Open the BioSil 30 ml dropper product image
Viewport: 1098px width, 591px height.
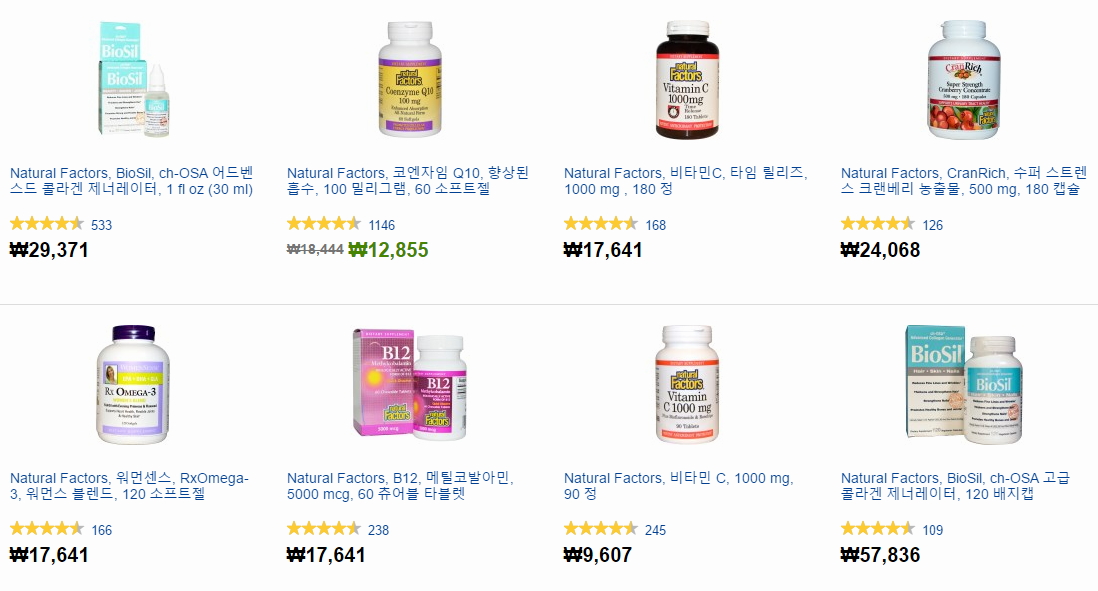coord(133,79)
